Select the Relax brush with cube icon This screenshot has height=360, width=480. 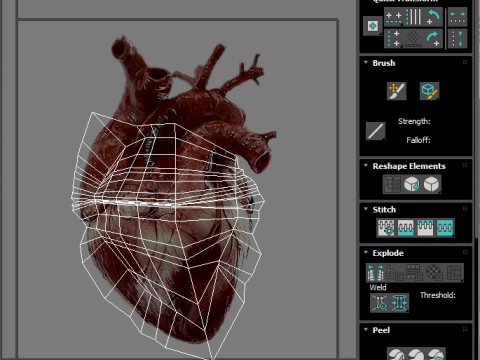click(429, 91)
